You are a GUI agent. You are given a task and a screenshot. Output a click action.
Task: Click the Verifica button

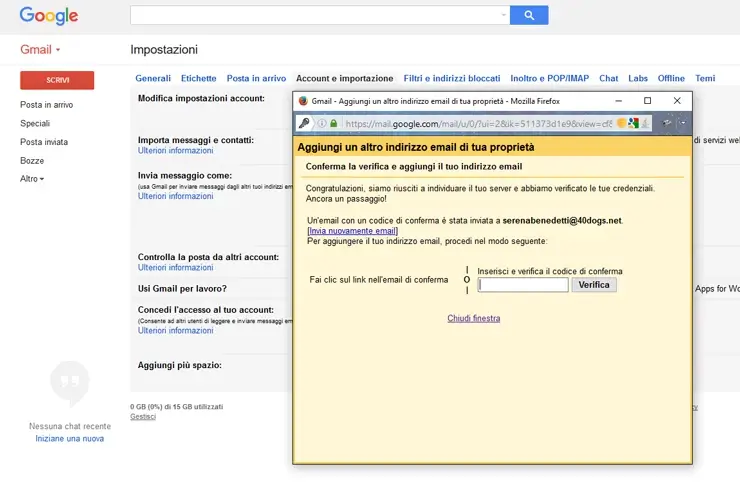pyautogui.click(x=594, y=285)
